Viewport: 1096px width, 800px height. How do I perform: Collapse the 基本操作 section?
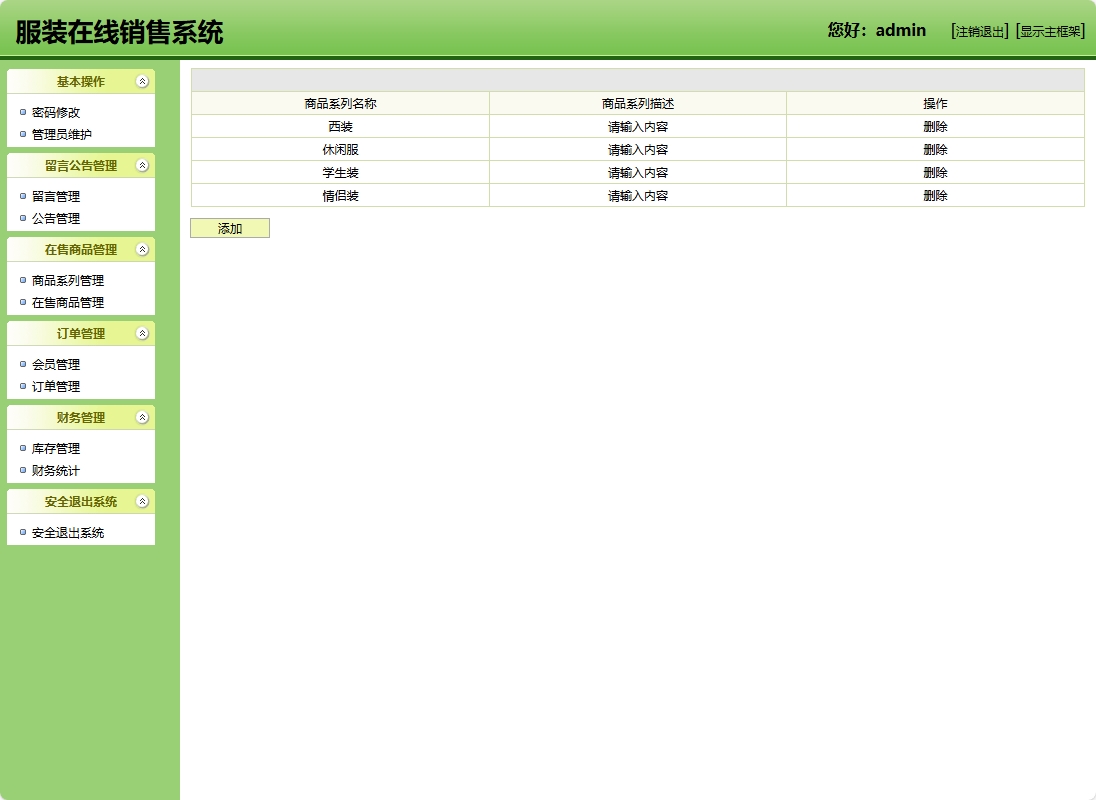coord(140,82)
